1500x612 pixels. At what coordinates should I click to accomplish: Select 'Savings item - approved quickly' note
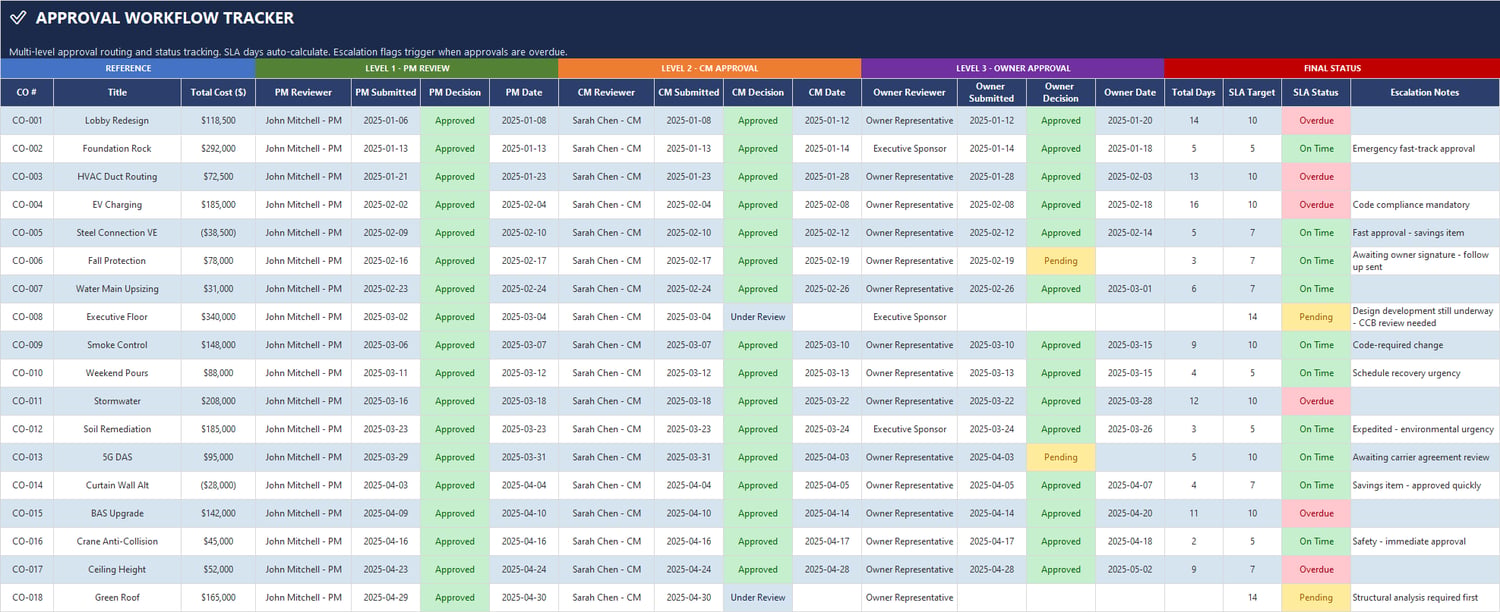click(1425, 484)
